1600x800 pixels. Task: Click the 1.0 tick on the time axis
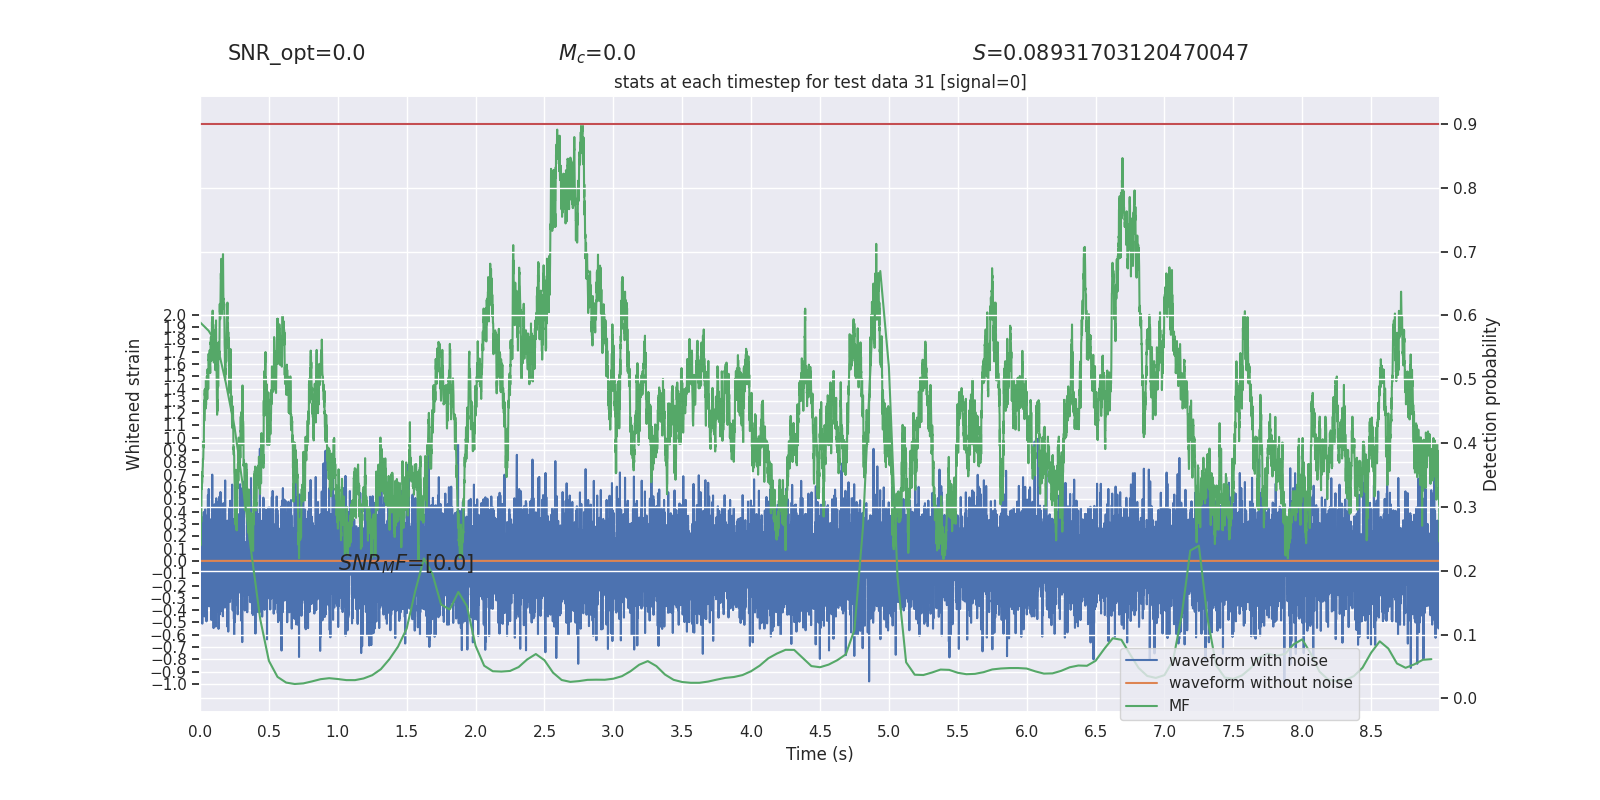coord(338,731)
